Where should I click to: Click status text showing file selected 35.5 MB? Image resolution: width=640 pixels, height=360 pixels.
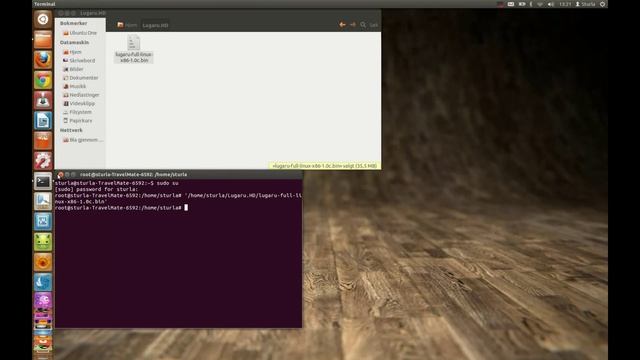tap(324, 166)
